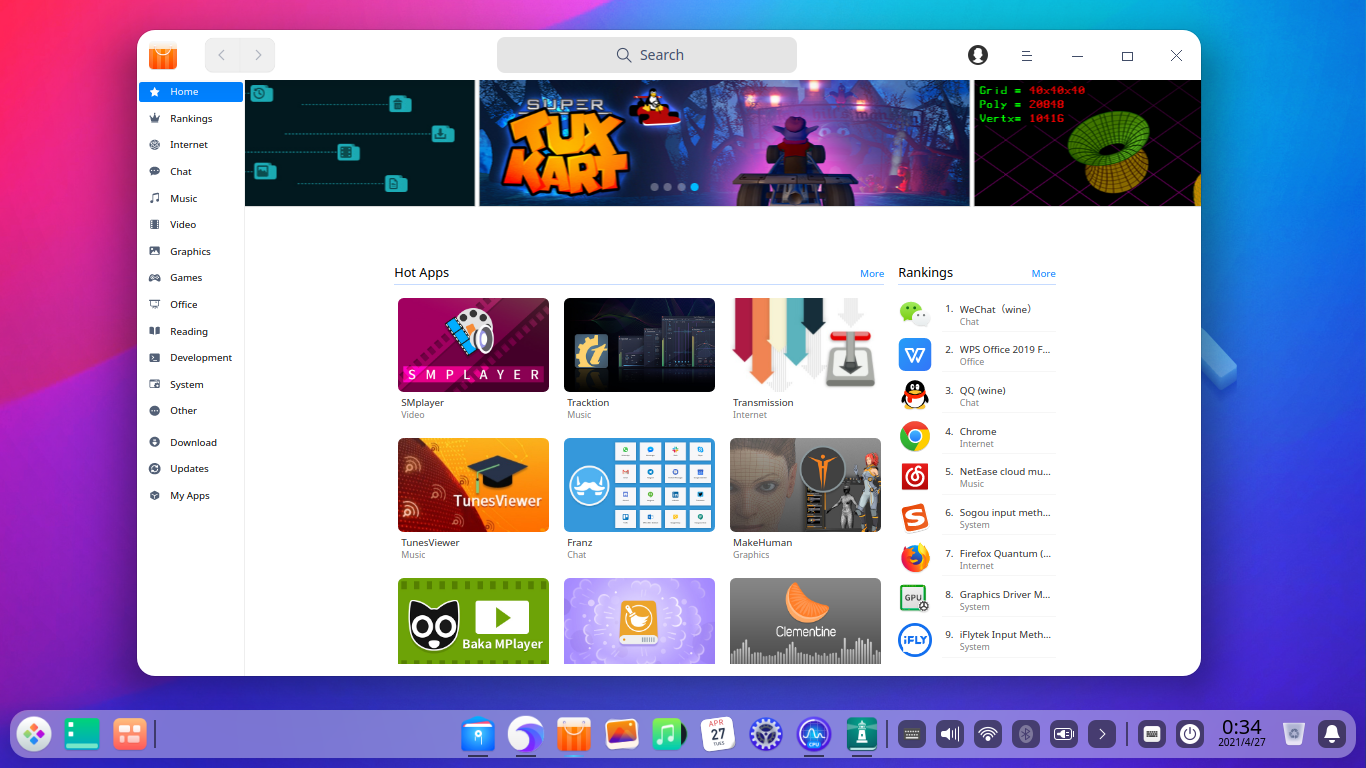Open the Graphics category in sidebar
Screen dimensions: 1366x768
point(191,251)
